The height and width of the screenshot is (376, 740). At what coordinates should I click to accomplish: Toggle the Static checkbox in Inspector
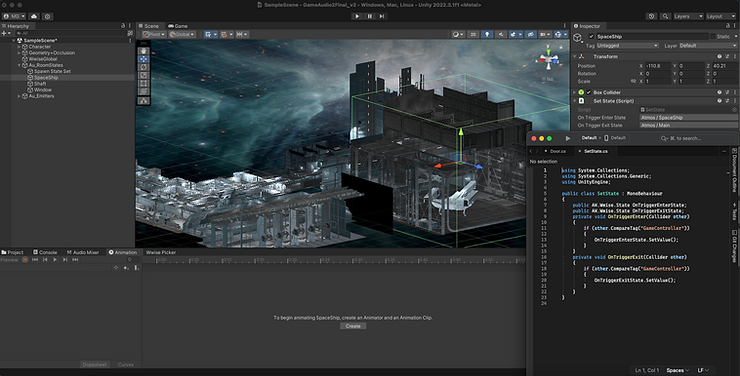pyautogui.click(x=713, y=36)
